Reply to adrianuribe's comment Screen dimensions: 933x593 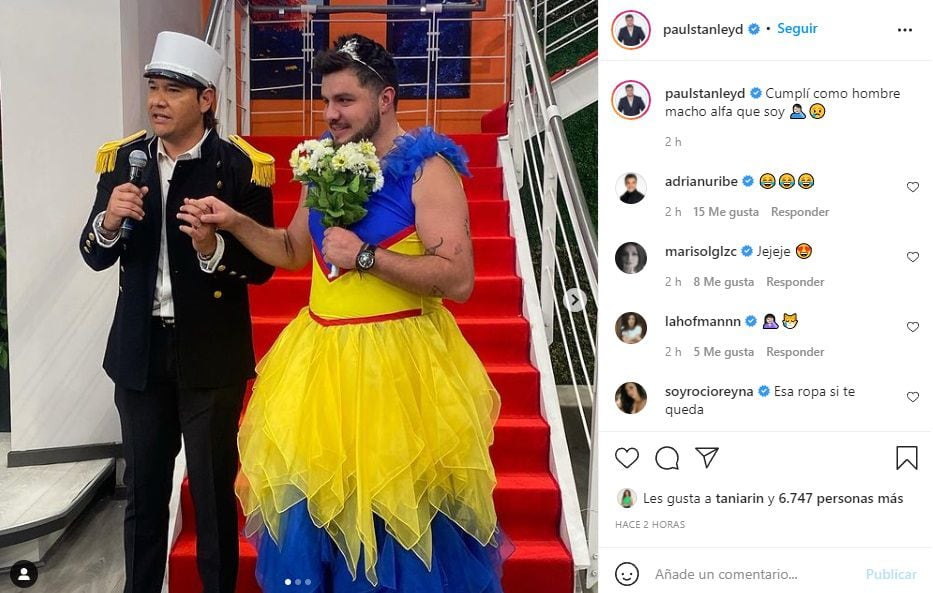coord(800,212)
